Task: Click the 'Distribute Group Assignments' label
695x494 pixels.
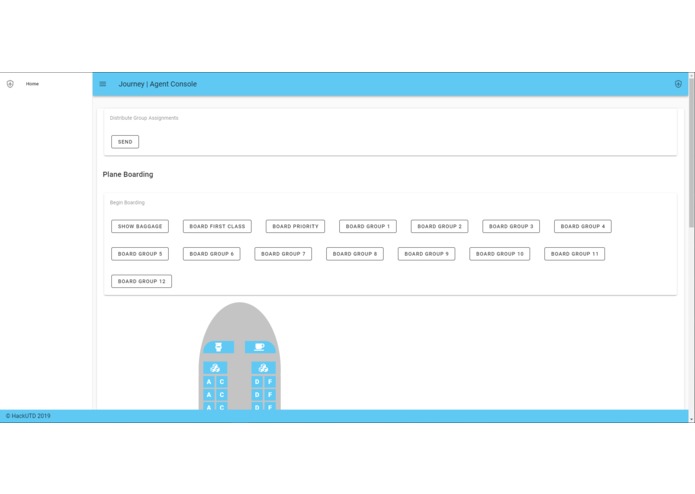Action: tap(144, 118)
